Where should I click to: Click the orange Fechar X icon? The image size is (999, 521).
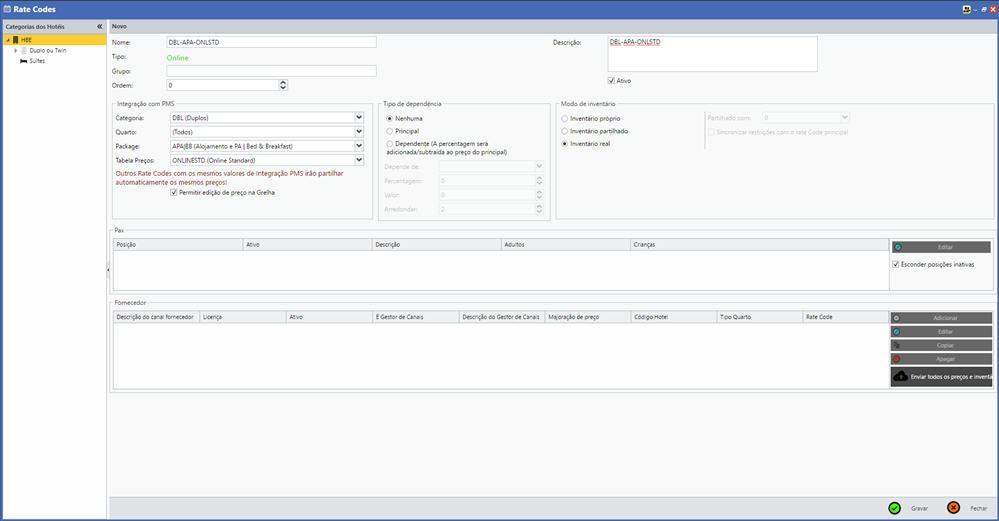pyautogui.click(x=953, y=508)
